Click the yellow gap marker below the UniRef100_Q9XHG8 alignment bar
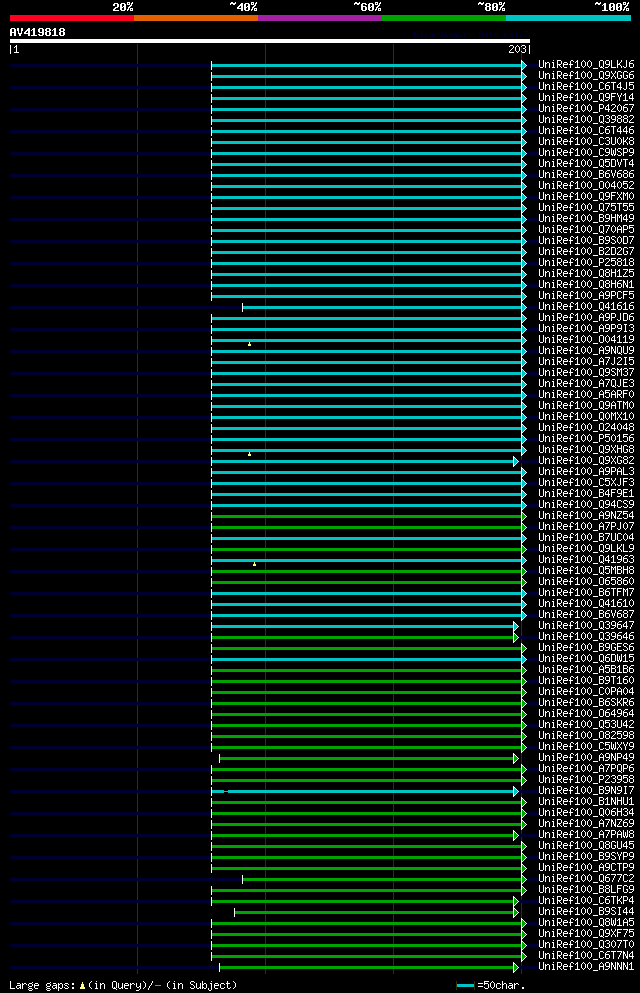Viewport: 640px width, 993px height. tap(249, 454)
